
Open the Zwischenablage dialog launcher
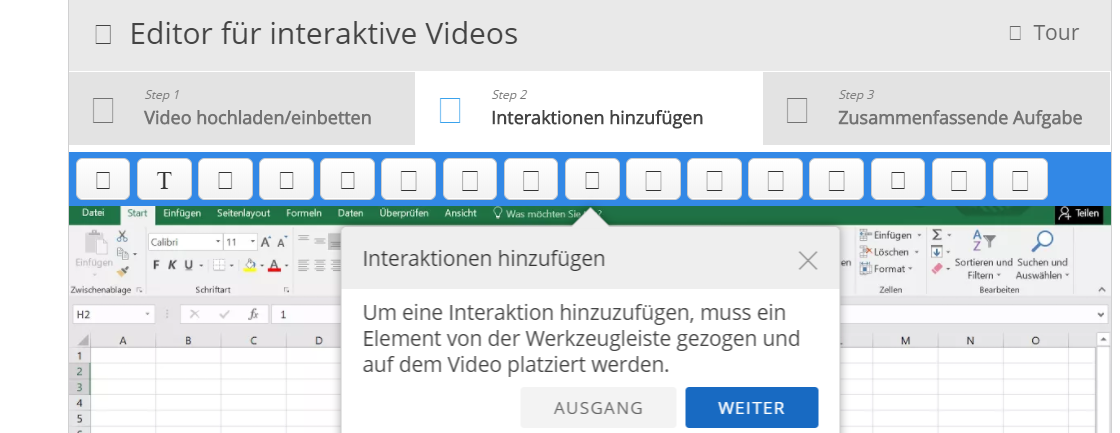[139, 290]
